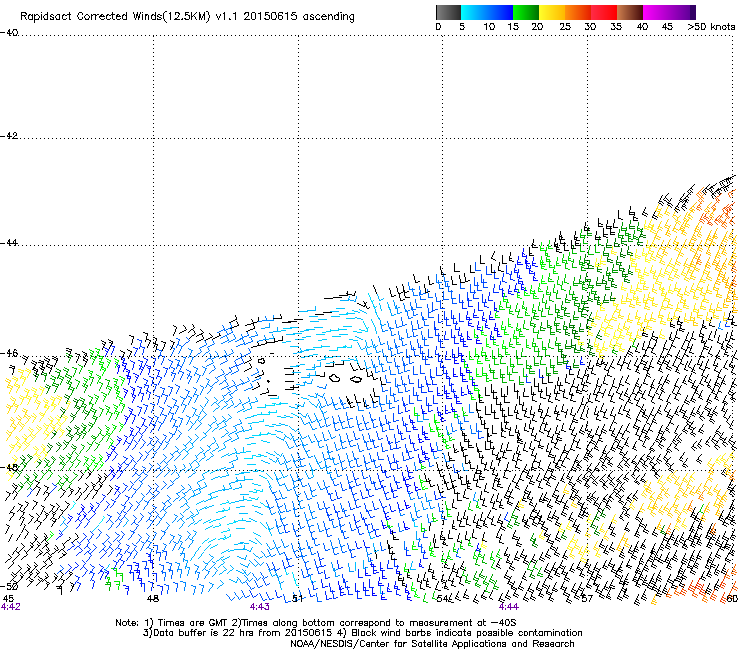Click the purple 4:43 time stamp
This screenshot has height=650, width=740.
[x=260, y=607]
